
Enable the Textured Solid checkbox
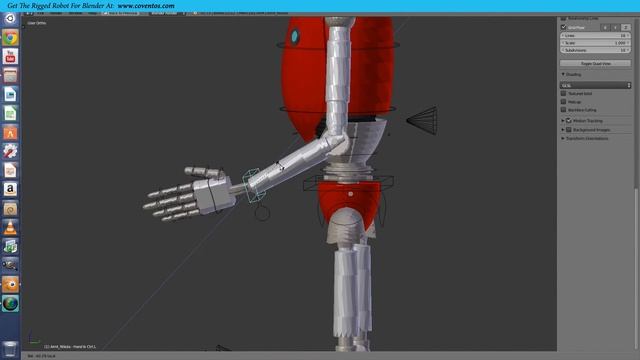[x=564, y=93]
